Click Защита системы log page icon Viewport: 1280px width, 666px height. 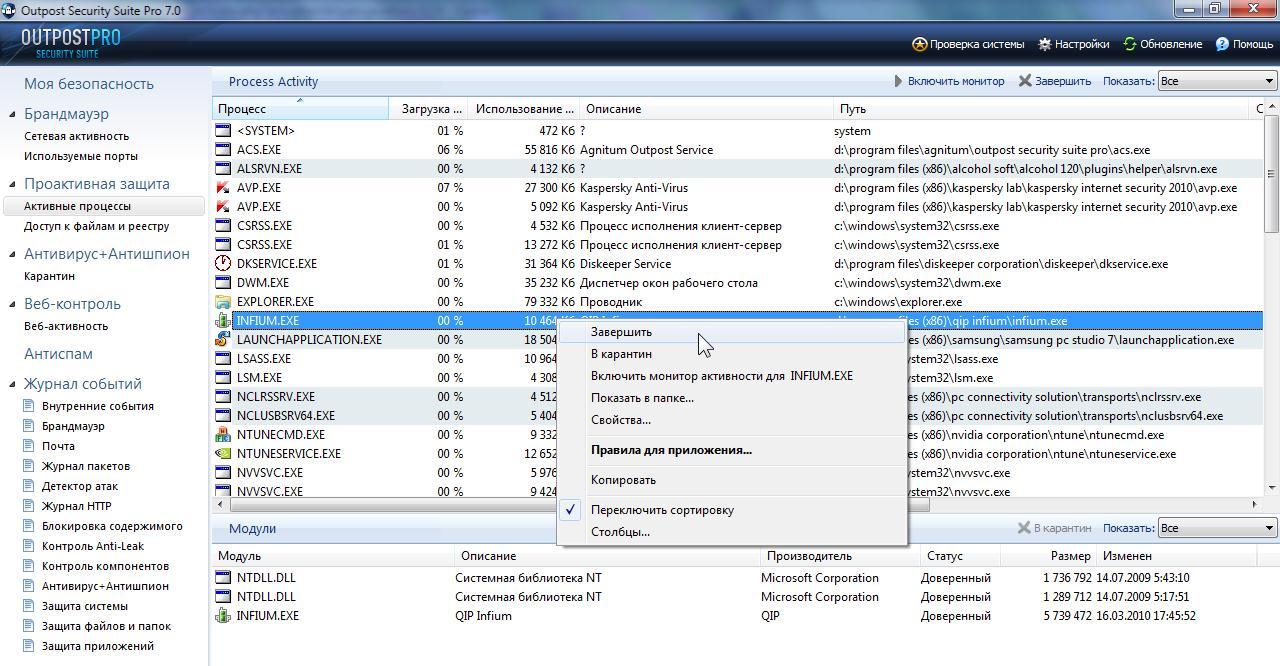(x=30, y=606)
